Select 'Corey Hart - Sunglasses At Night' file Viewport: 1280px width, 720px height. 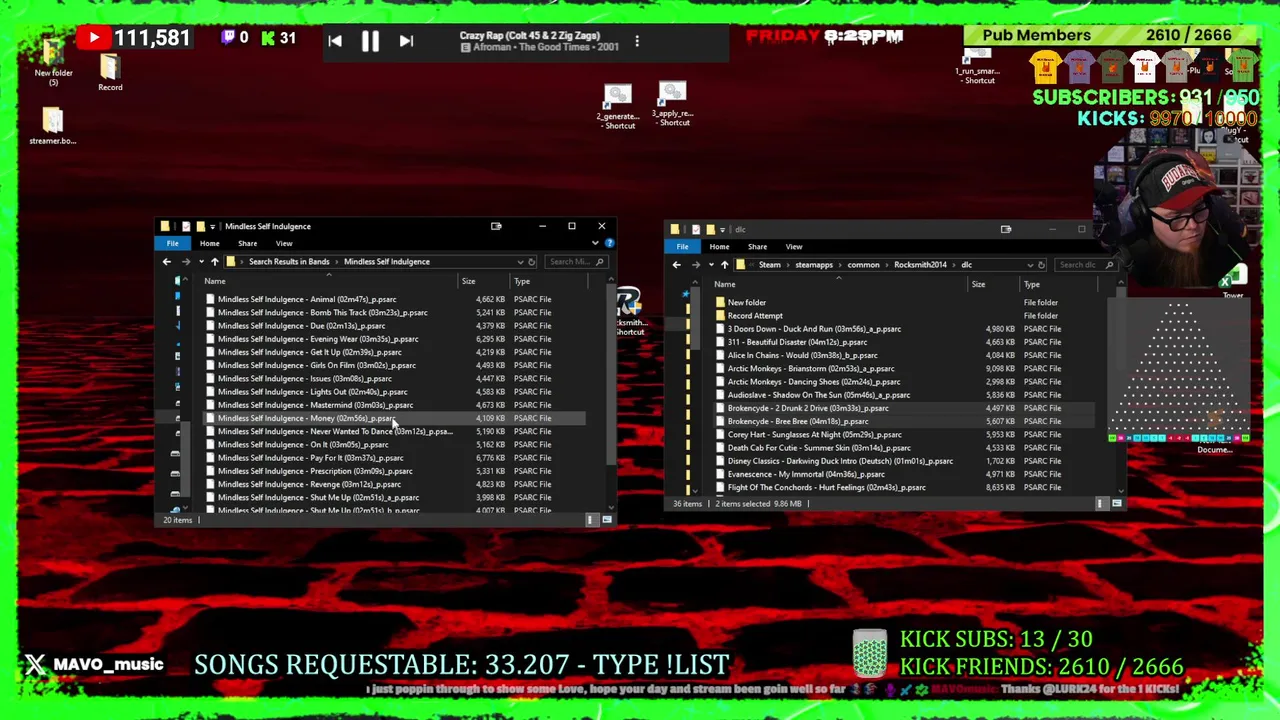tap(904, 434)
